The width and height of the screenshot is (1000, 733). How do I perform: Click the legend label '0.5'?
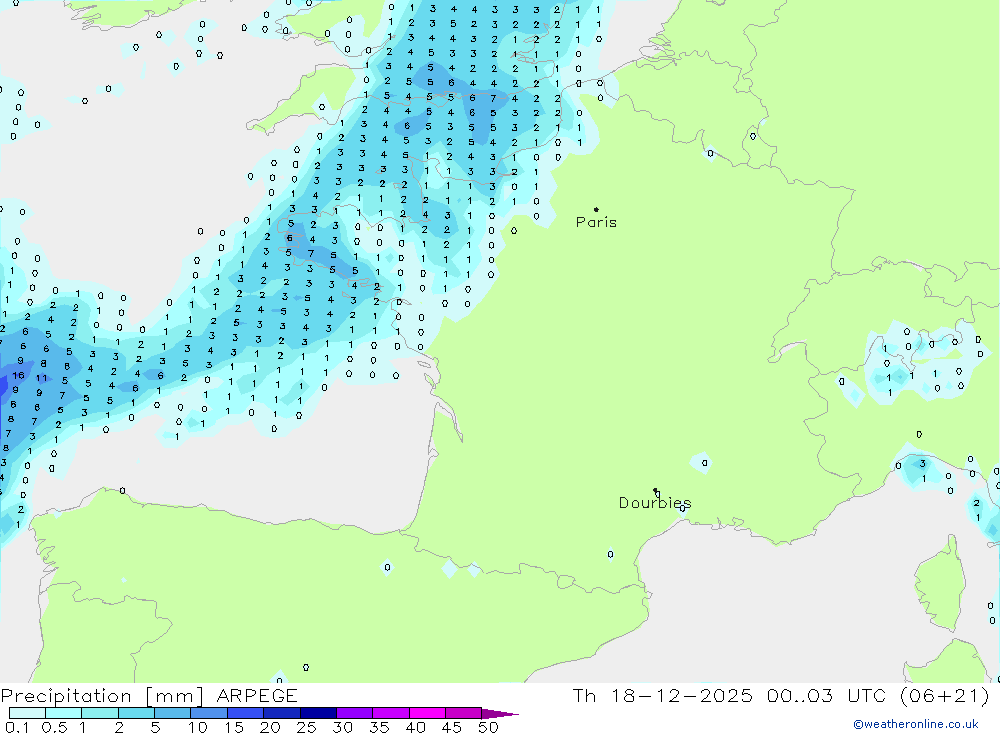coord(54,727)
